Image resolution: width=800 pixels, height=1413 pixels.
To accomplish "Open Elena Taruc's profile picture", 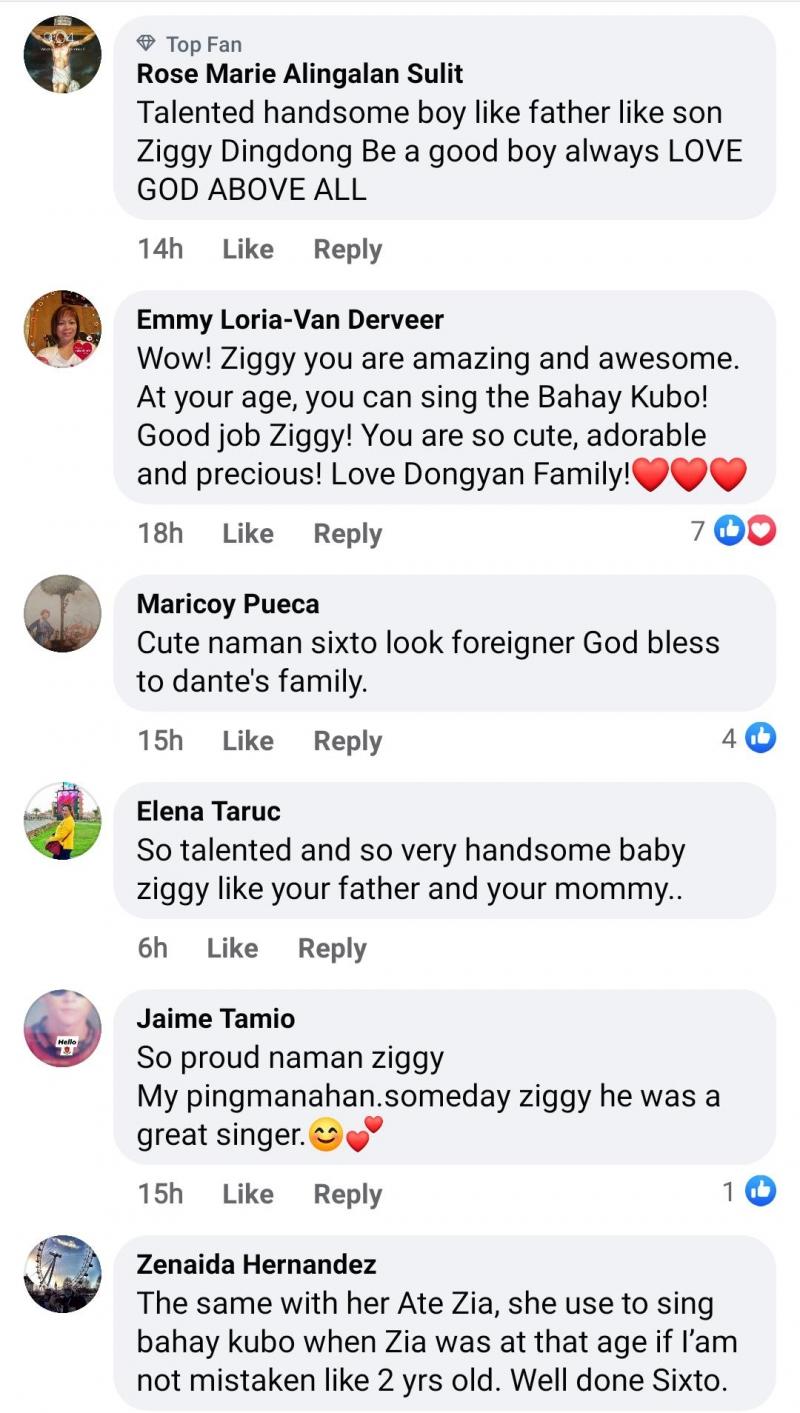I will (62, 821).
